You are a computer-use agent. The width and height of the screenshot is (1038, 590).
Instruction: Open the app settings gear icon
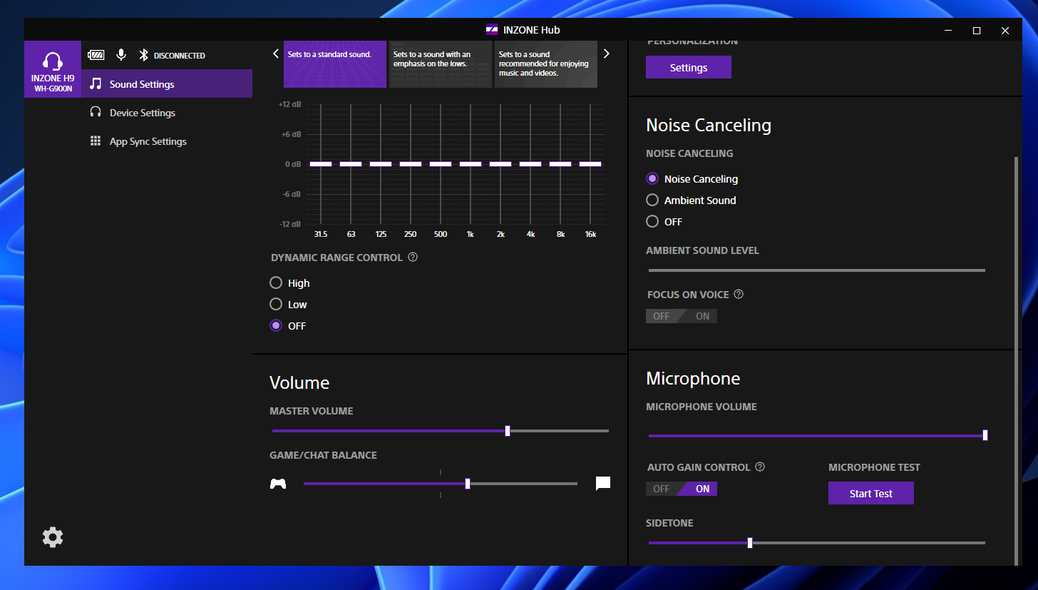[x=52, y=537]
